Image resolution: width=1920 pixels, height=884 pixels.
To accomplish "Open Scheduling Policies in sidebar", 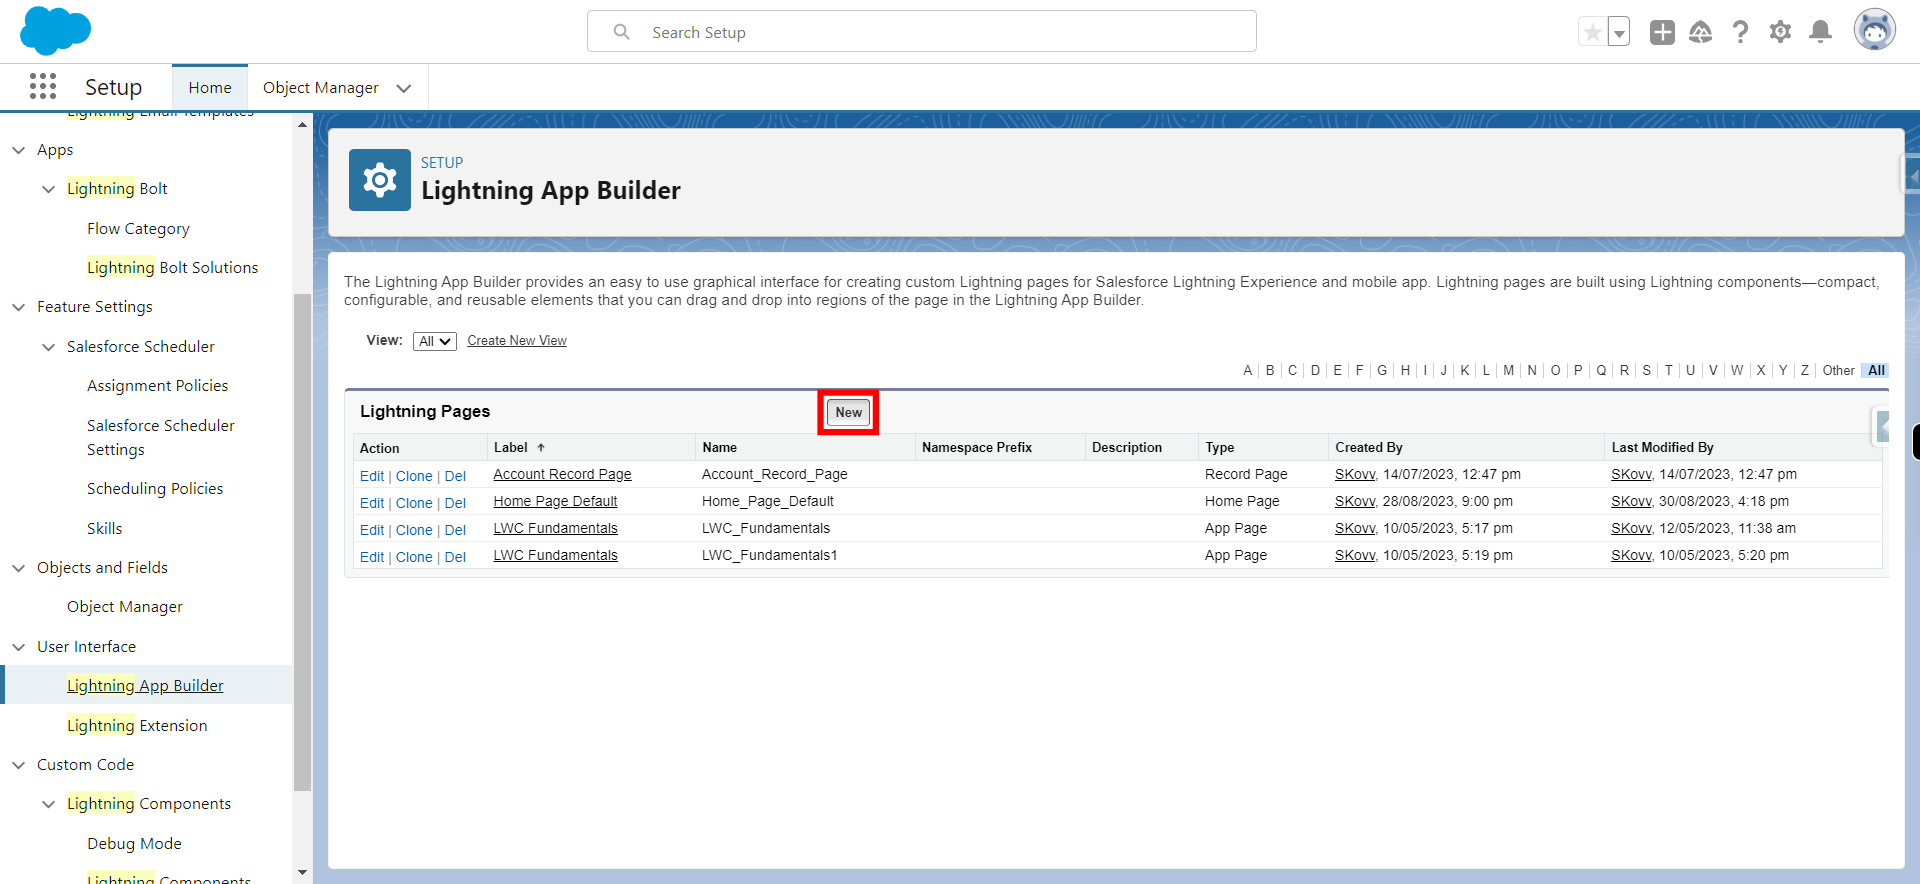I will click(x=155, y=488).
